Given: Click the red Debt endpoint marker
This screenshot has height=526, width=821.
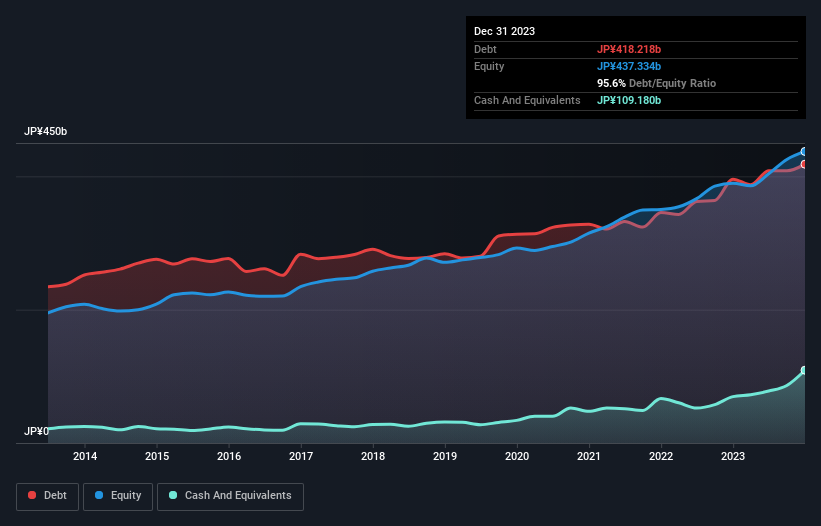Looking at the screenshot, I should (804, 164).
